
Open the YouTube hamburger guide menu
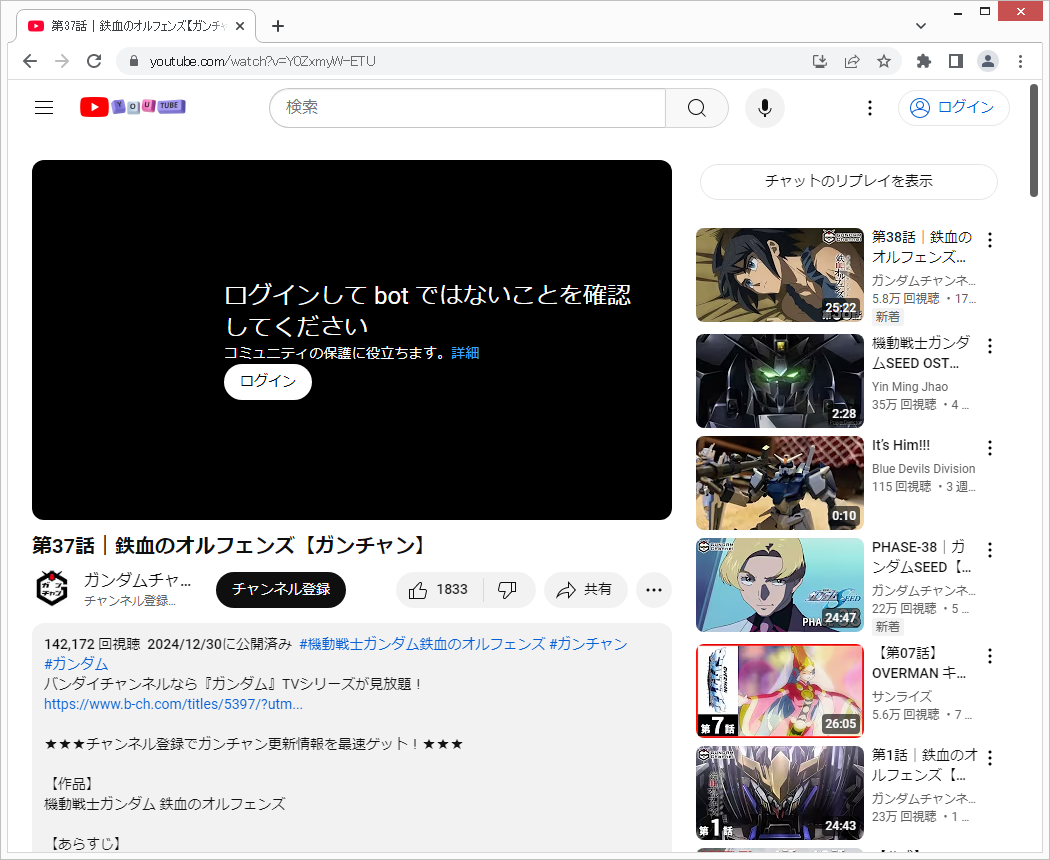pyautogui.click(x=44, y=107)
